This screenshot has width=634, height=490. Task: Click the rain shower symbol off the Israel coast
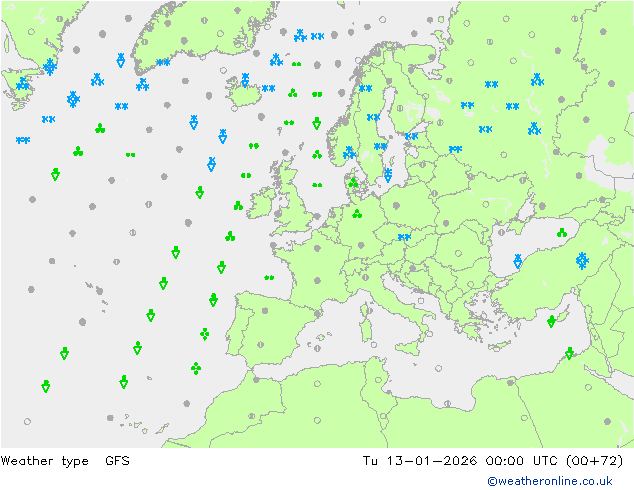569,353
